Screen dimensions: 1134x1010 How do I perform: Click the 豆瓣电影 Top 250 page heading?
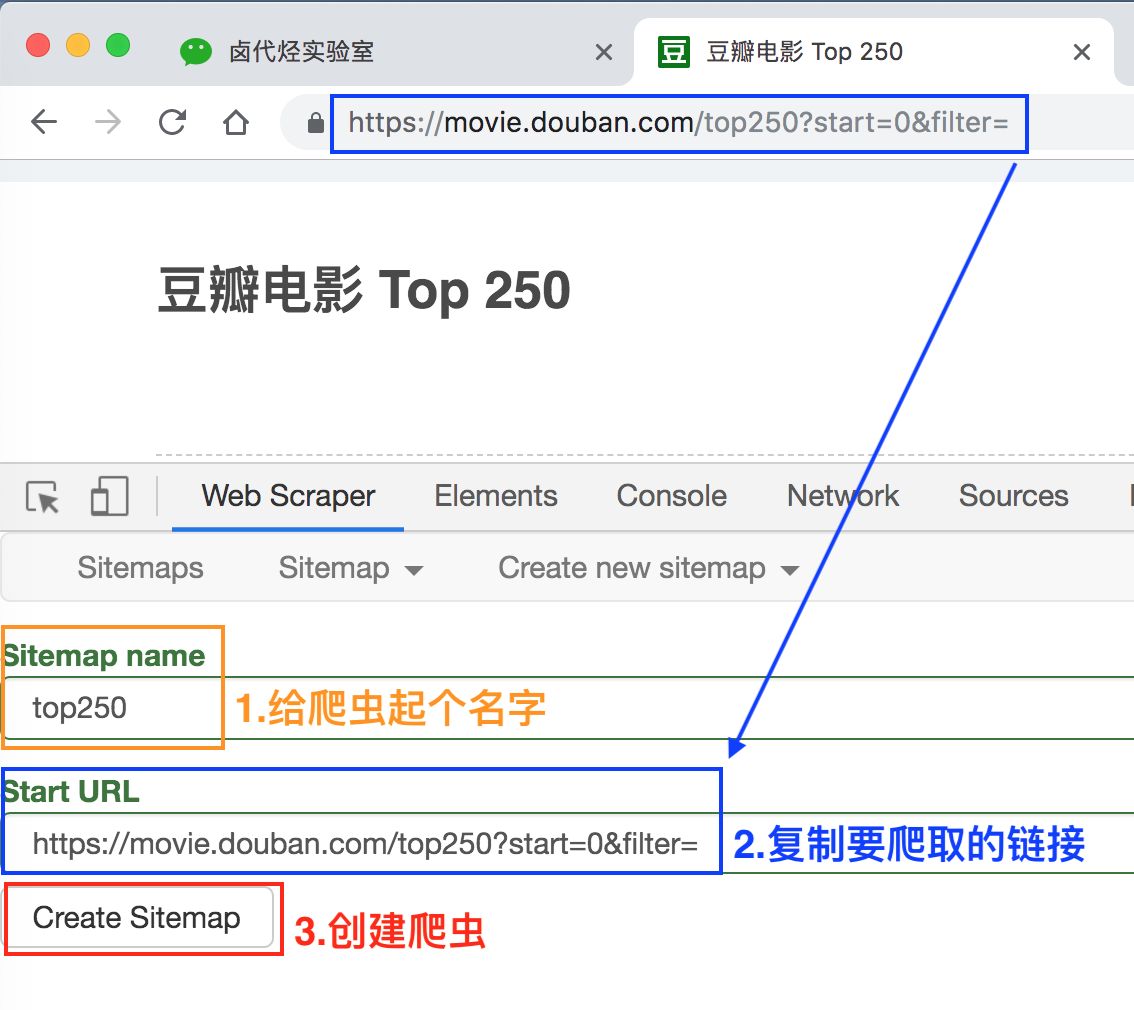point(364,290)
